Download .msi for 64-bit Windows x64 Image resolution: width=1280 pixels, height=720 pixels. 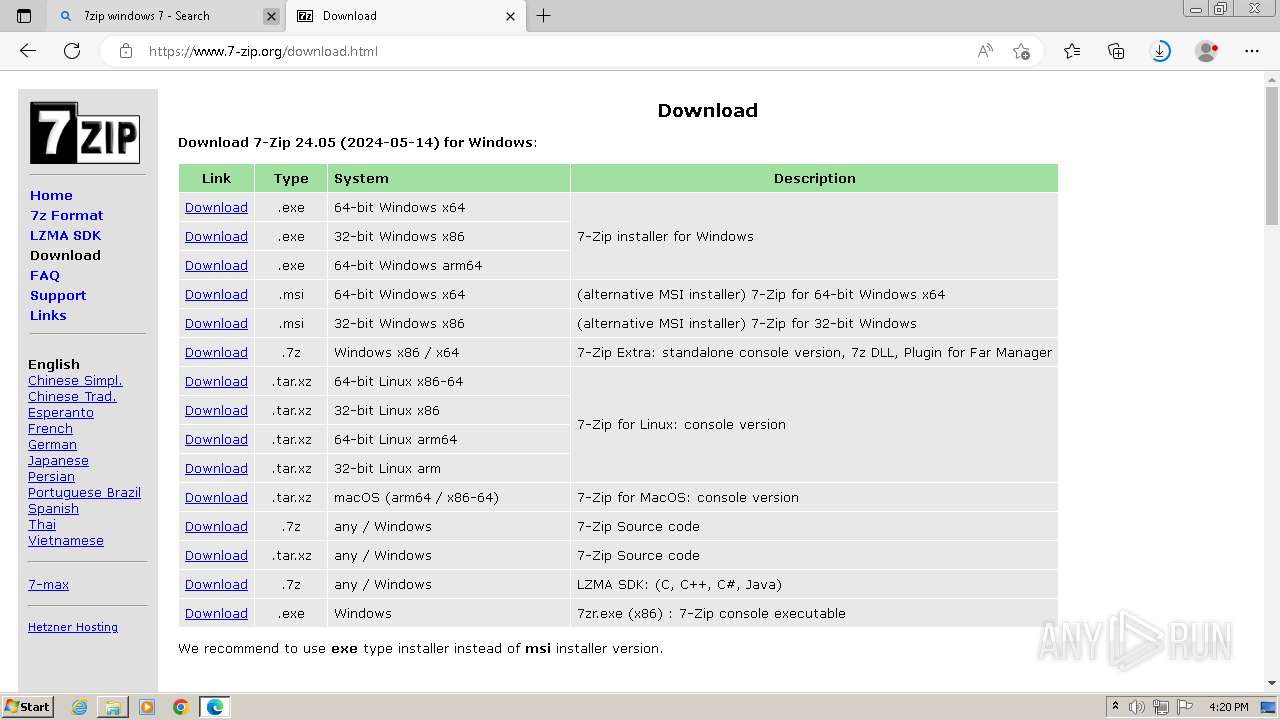tap(216, 294)
